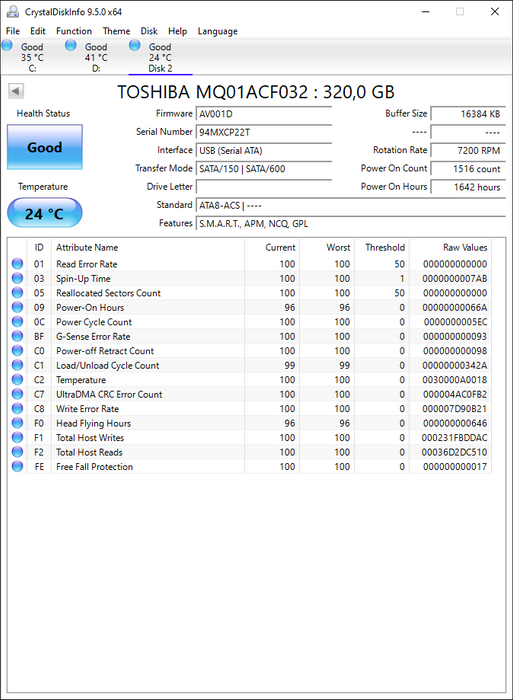Click the Transfer Mode field

coord(264,169)
